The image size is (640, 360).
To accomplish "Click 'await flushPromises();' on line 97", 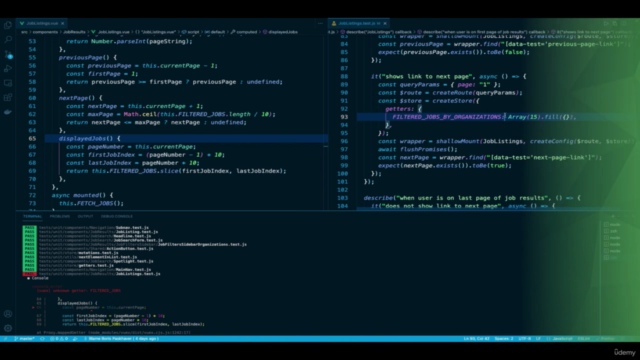I will [x=418, y=149].
